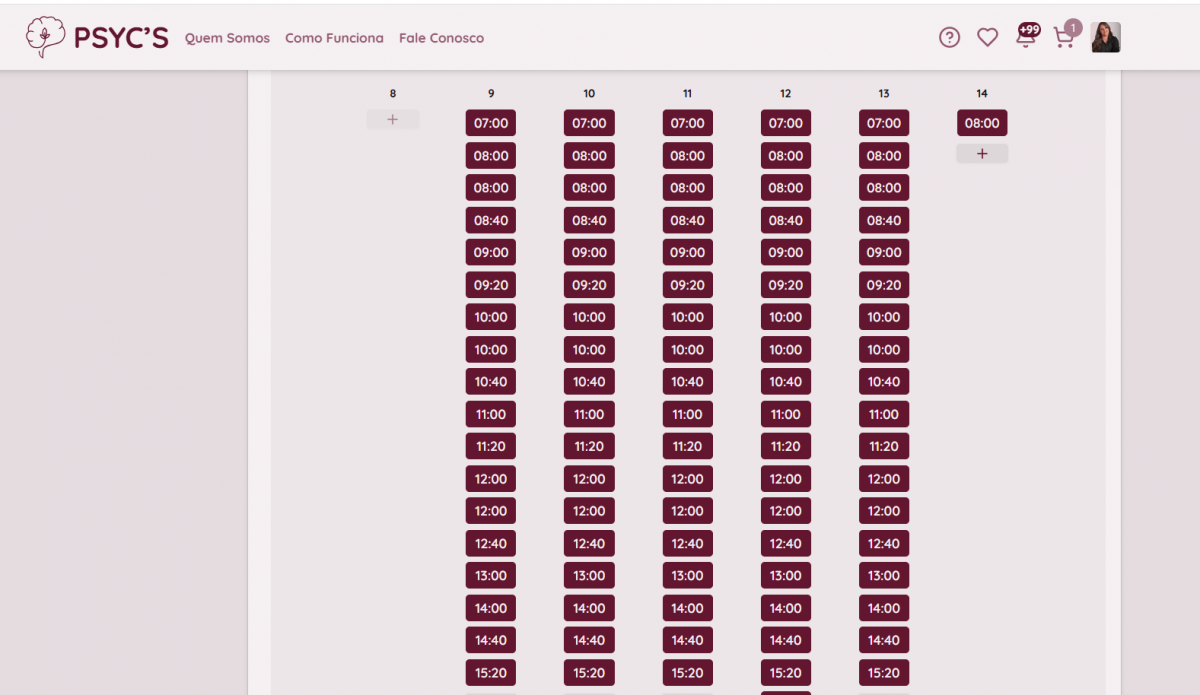Click the 14:40 slot on day 13
The width and height of the screenshot is (1200, 695).
[x=883, y=640]
